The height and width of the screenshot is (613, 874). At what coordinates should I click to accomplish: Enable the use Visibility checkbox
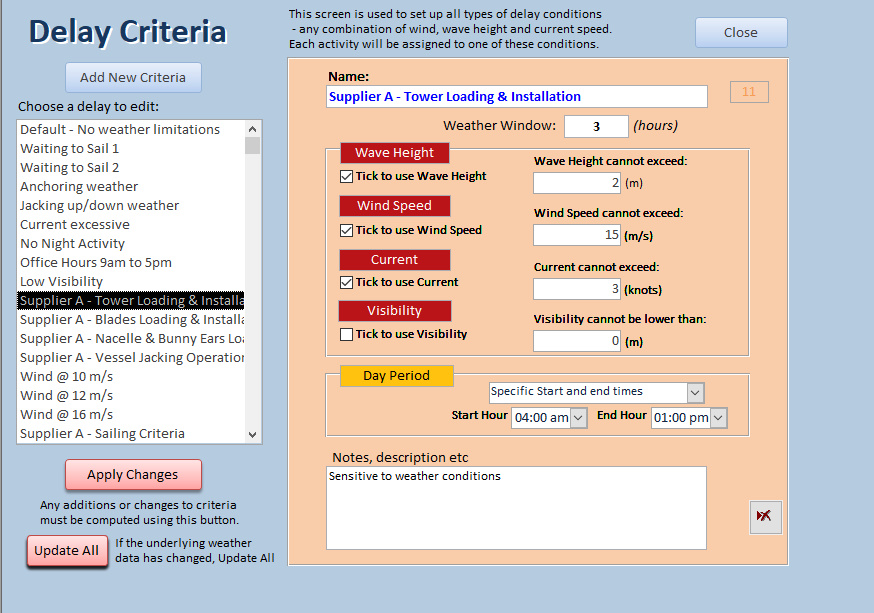[347, 334]
